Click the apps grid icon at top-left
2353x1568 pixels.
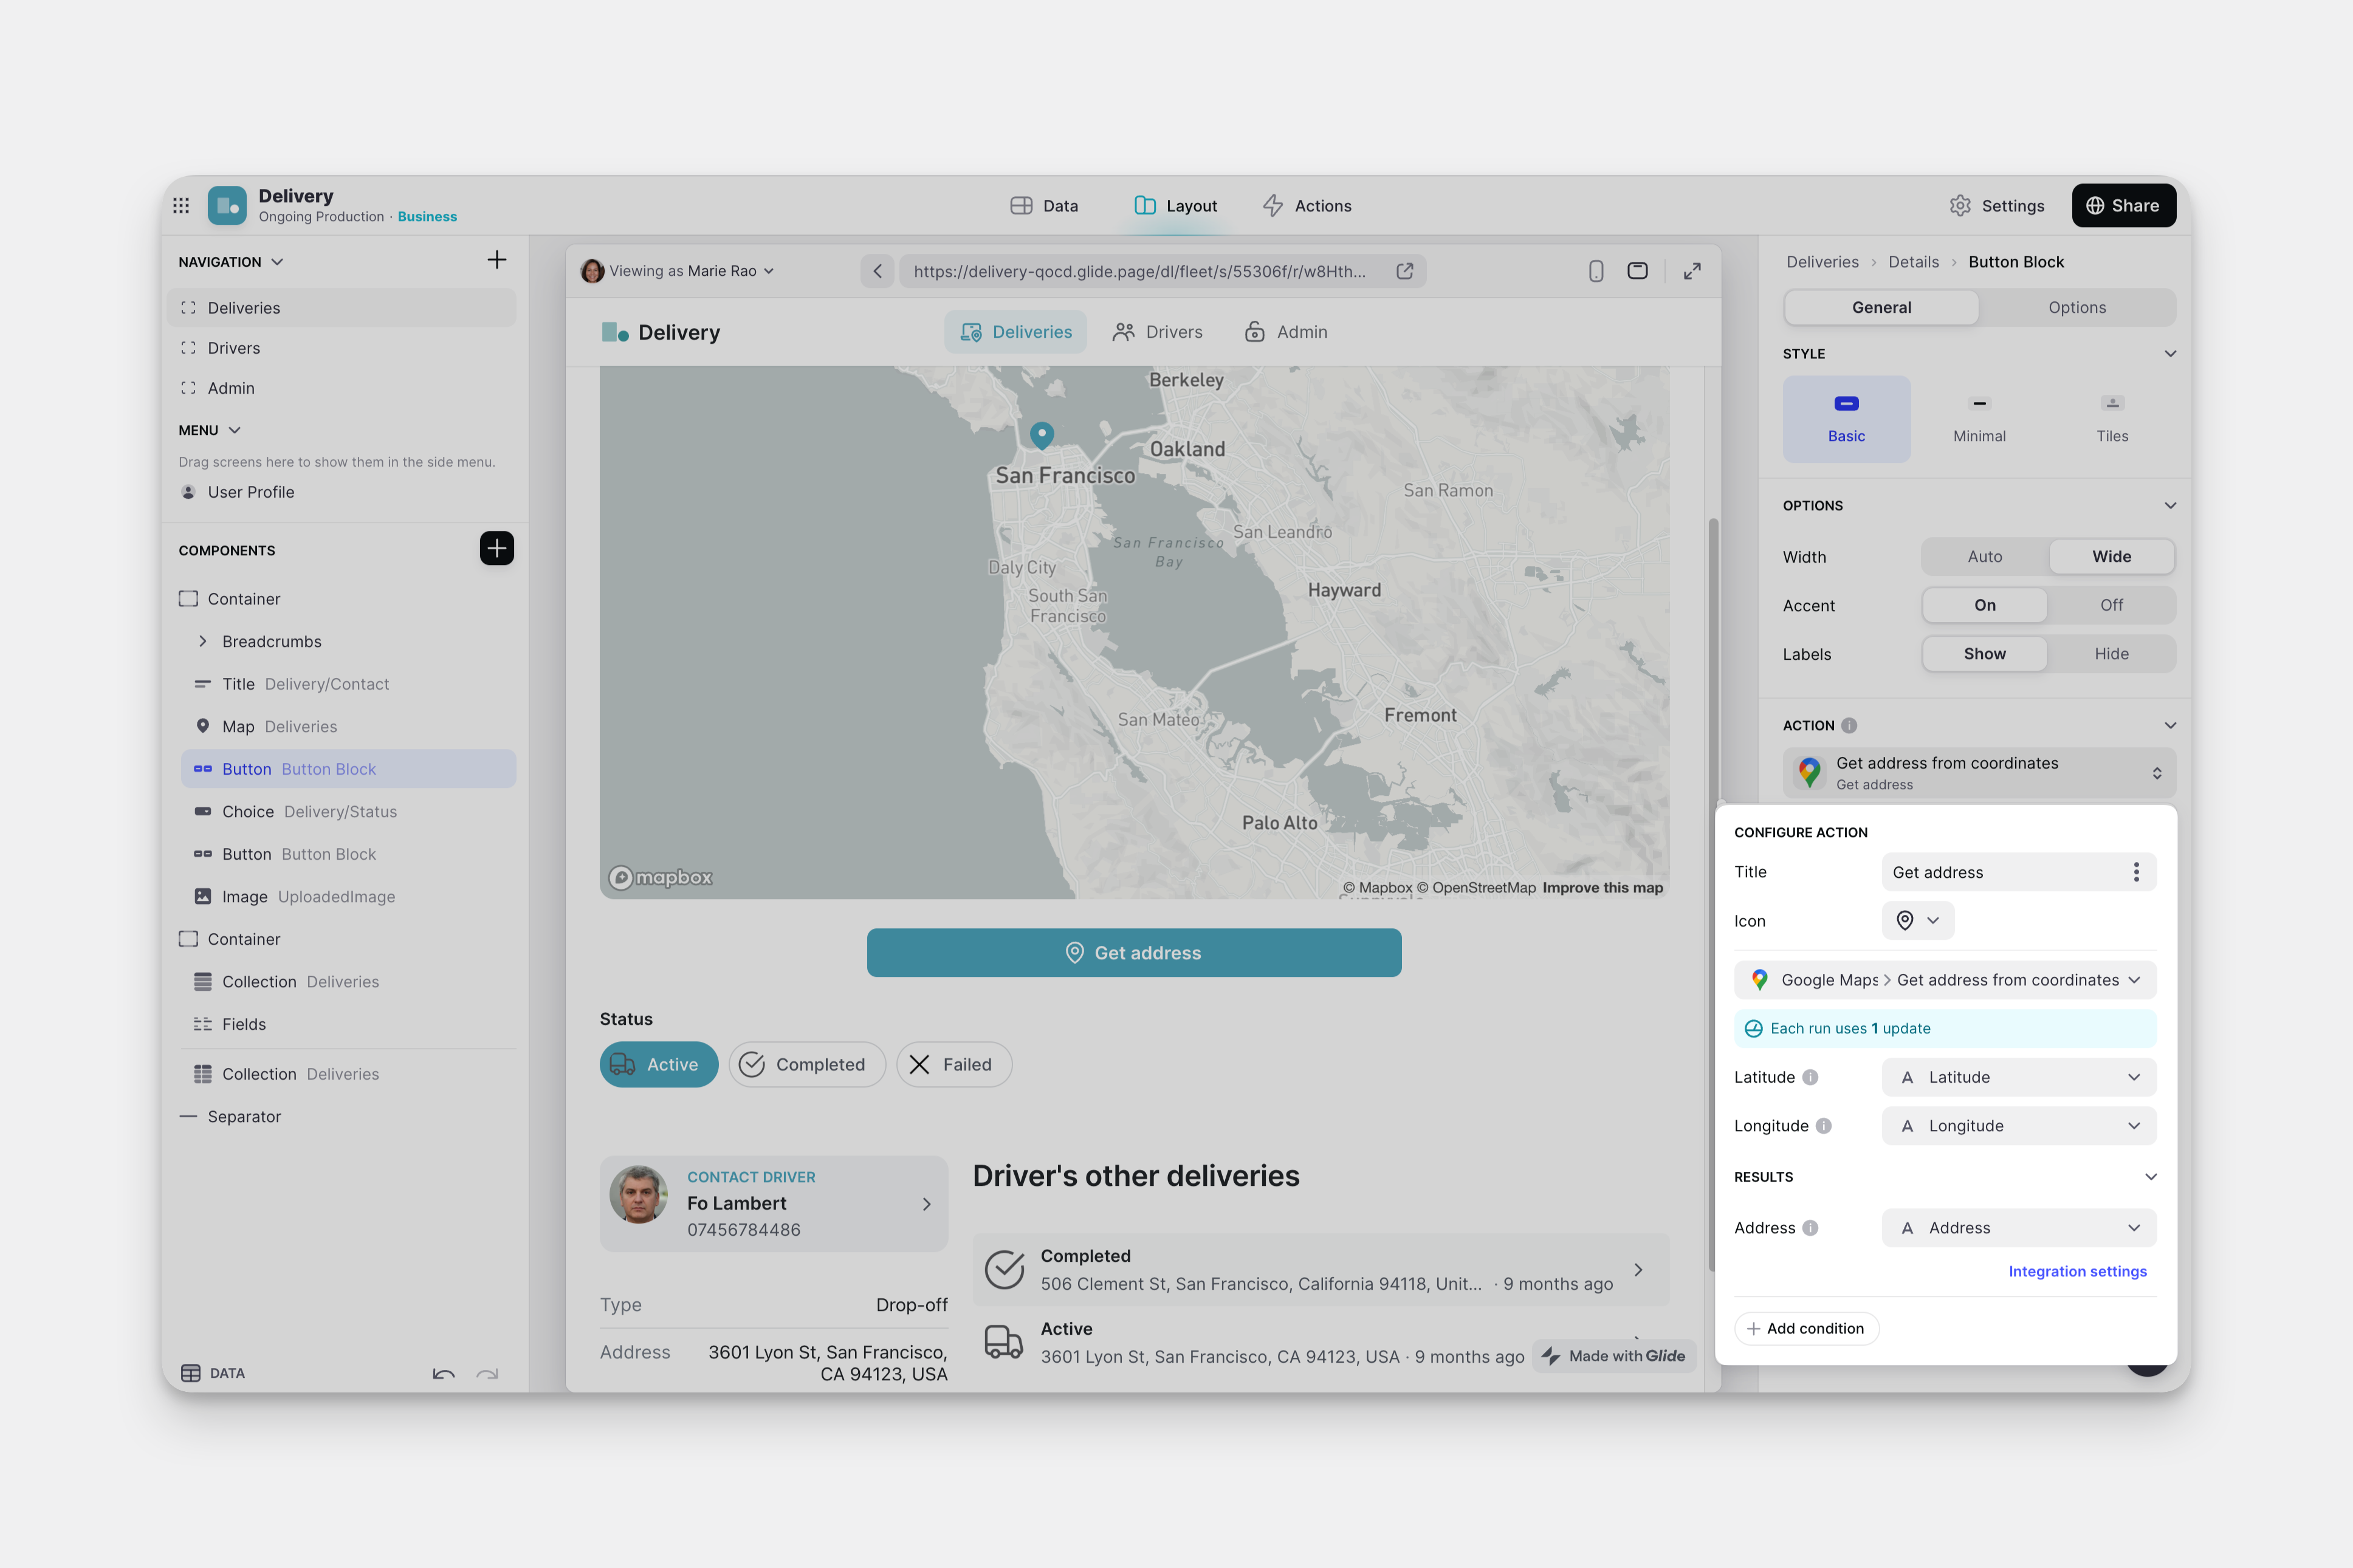pyautogui.click(x=181, y=205)
